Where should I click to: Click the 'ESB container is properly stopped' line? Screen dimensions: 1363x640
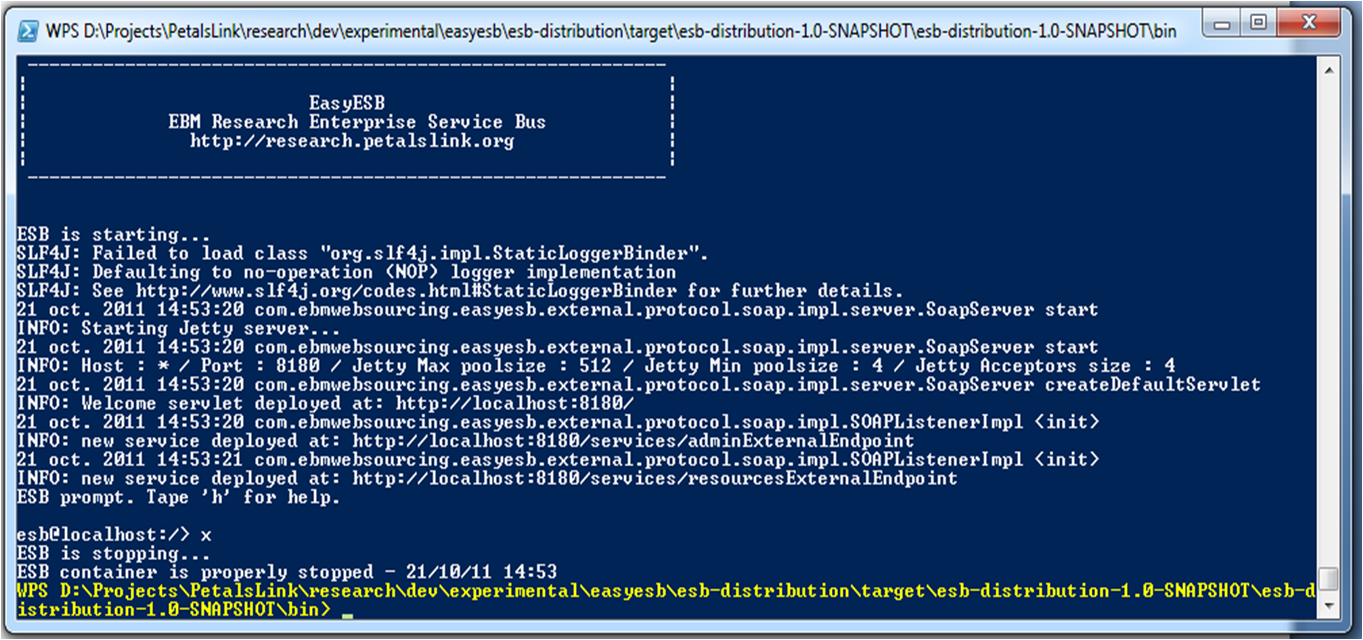(x=287, y=573)
